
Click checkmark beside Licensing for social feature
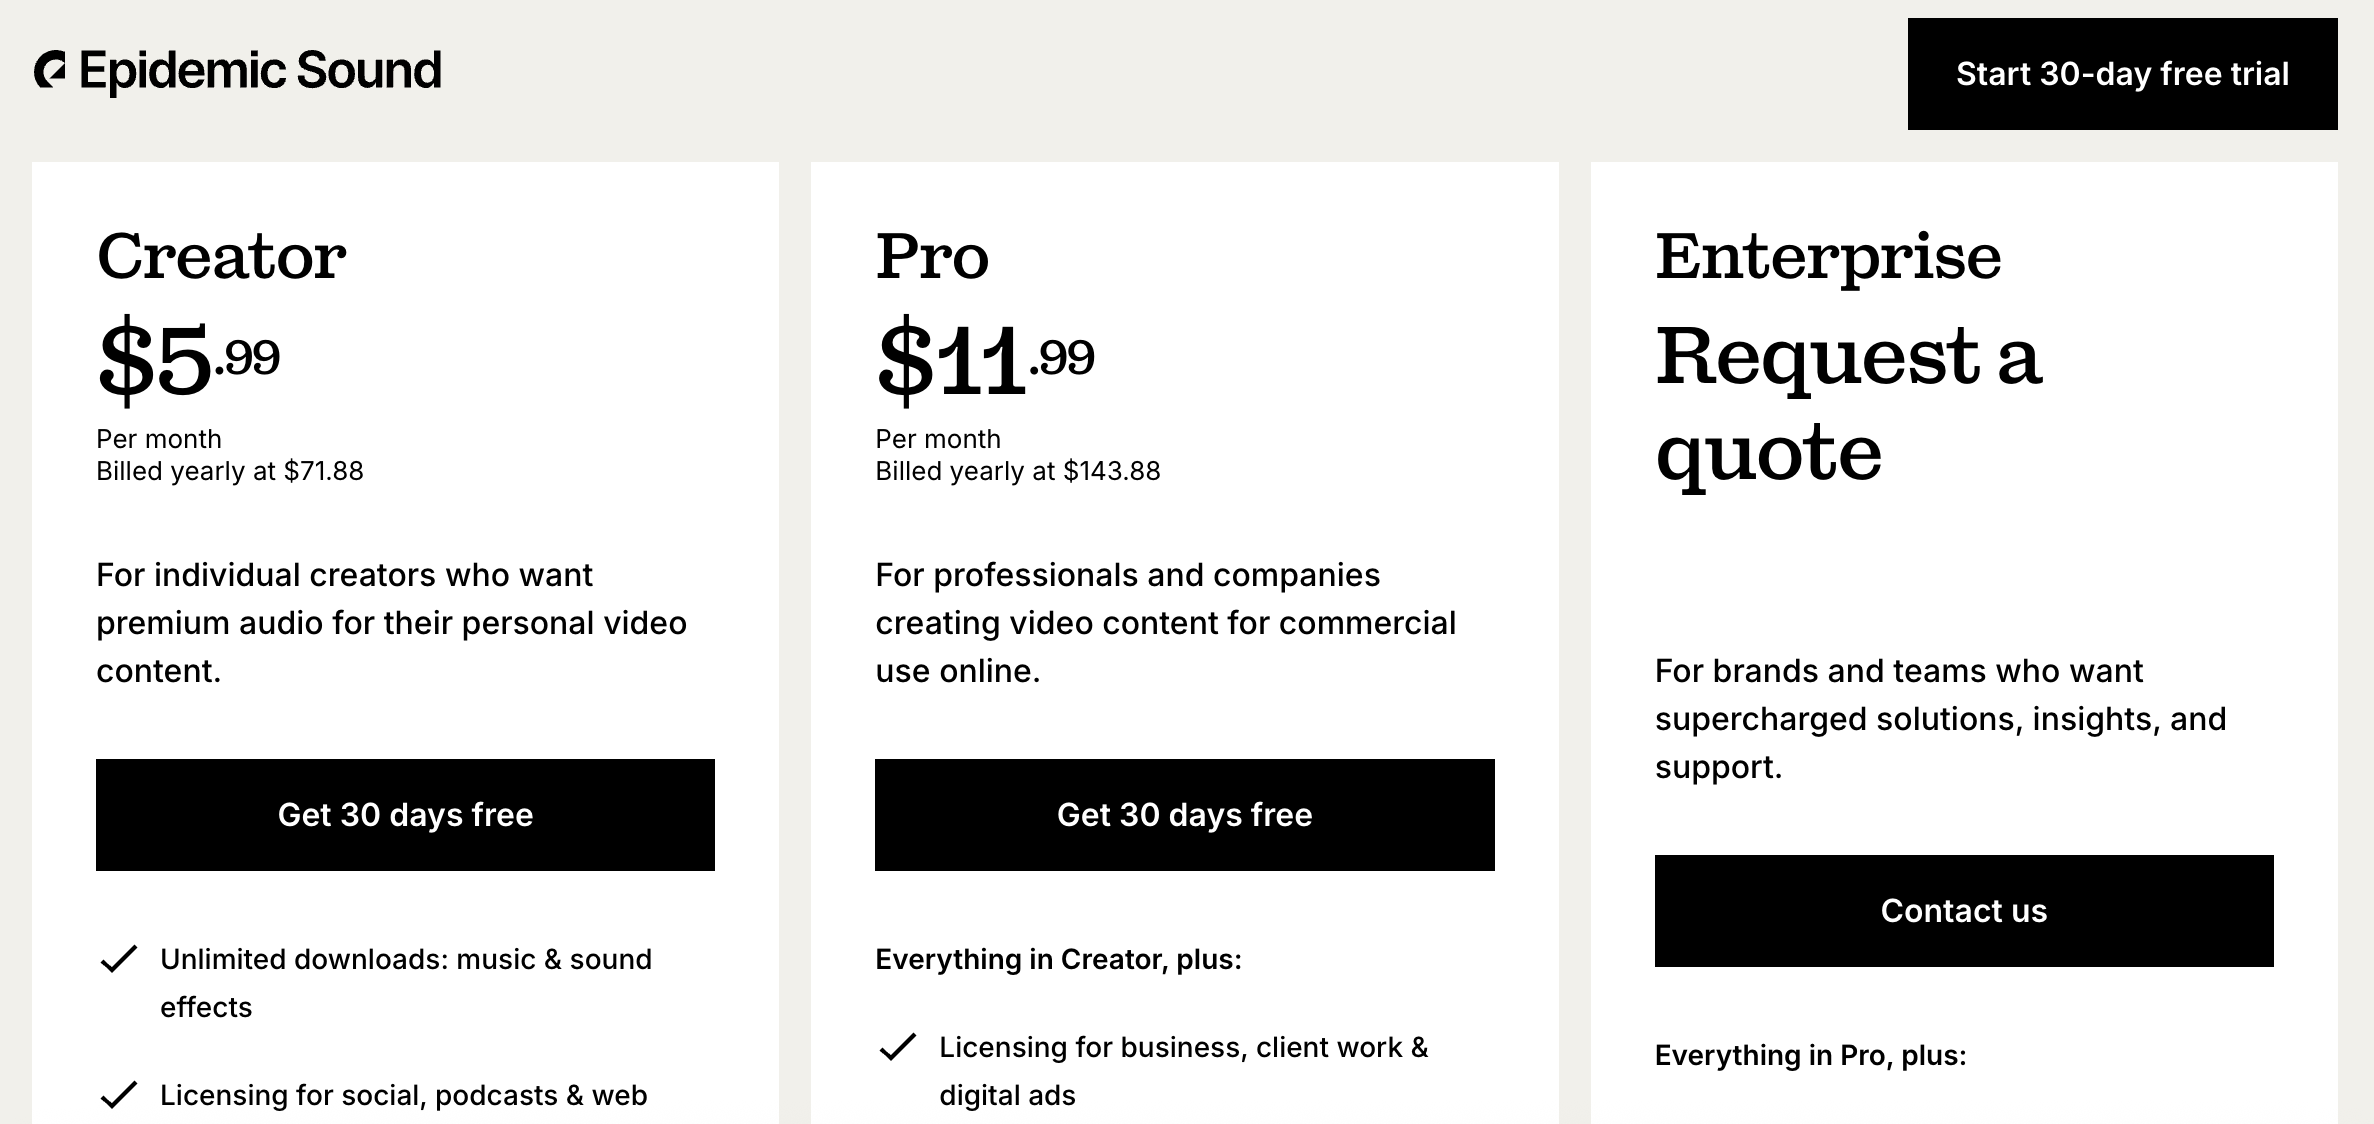119,1095
